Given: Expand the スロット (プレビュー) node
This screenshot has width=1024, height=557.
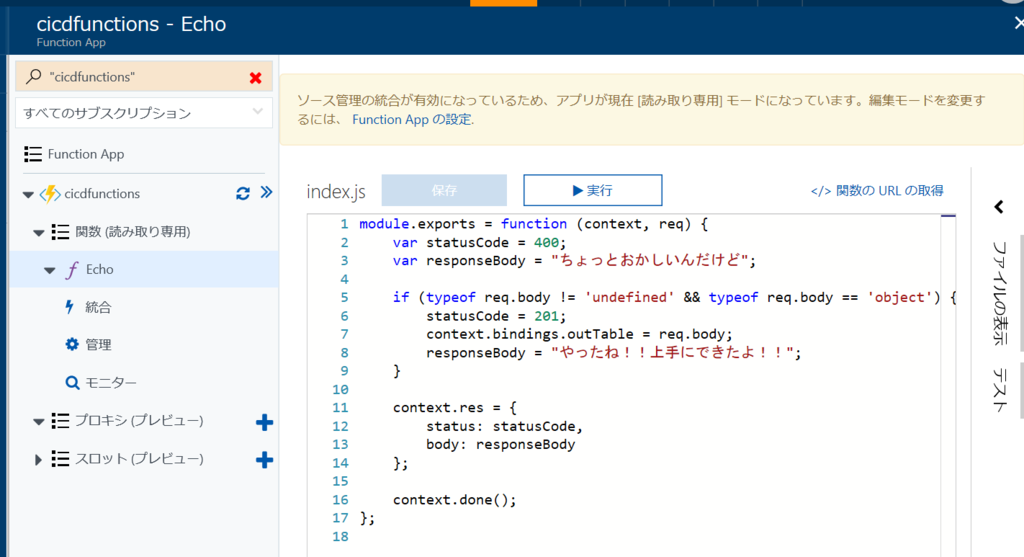Looking at the screenshot, I should pyautogui.click(x=38, y=460).
